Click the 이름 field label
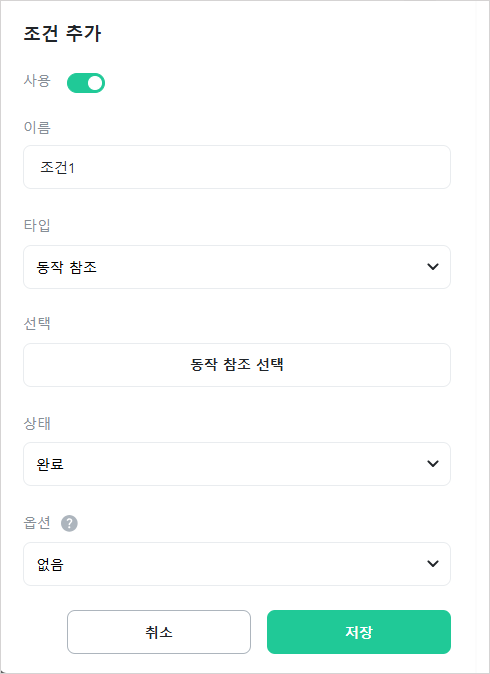Viewport: 490px width, 674px height. tap(37, 128)
